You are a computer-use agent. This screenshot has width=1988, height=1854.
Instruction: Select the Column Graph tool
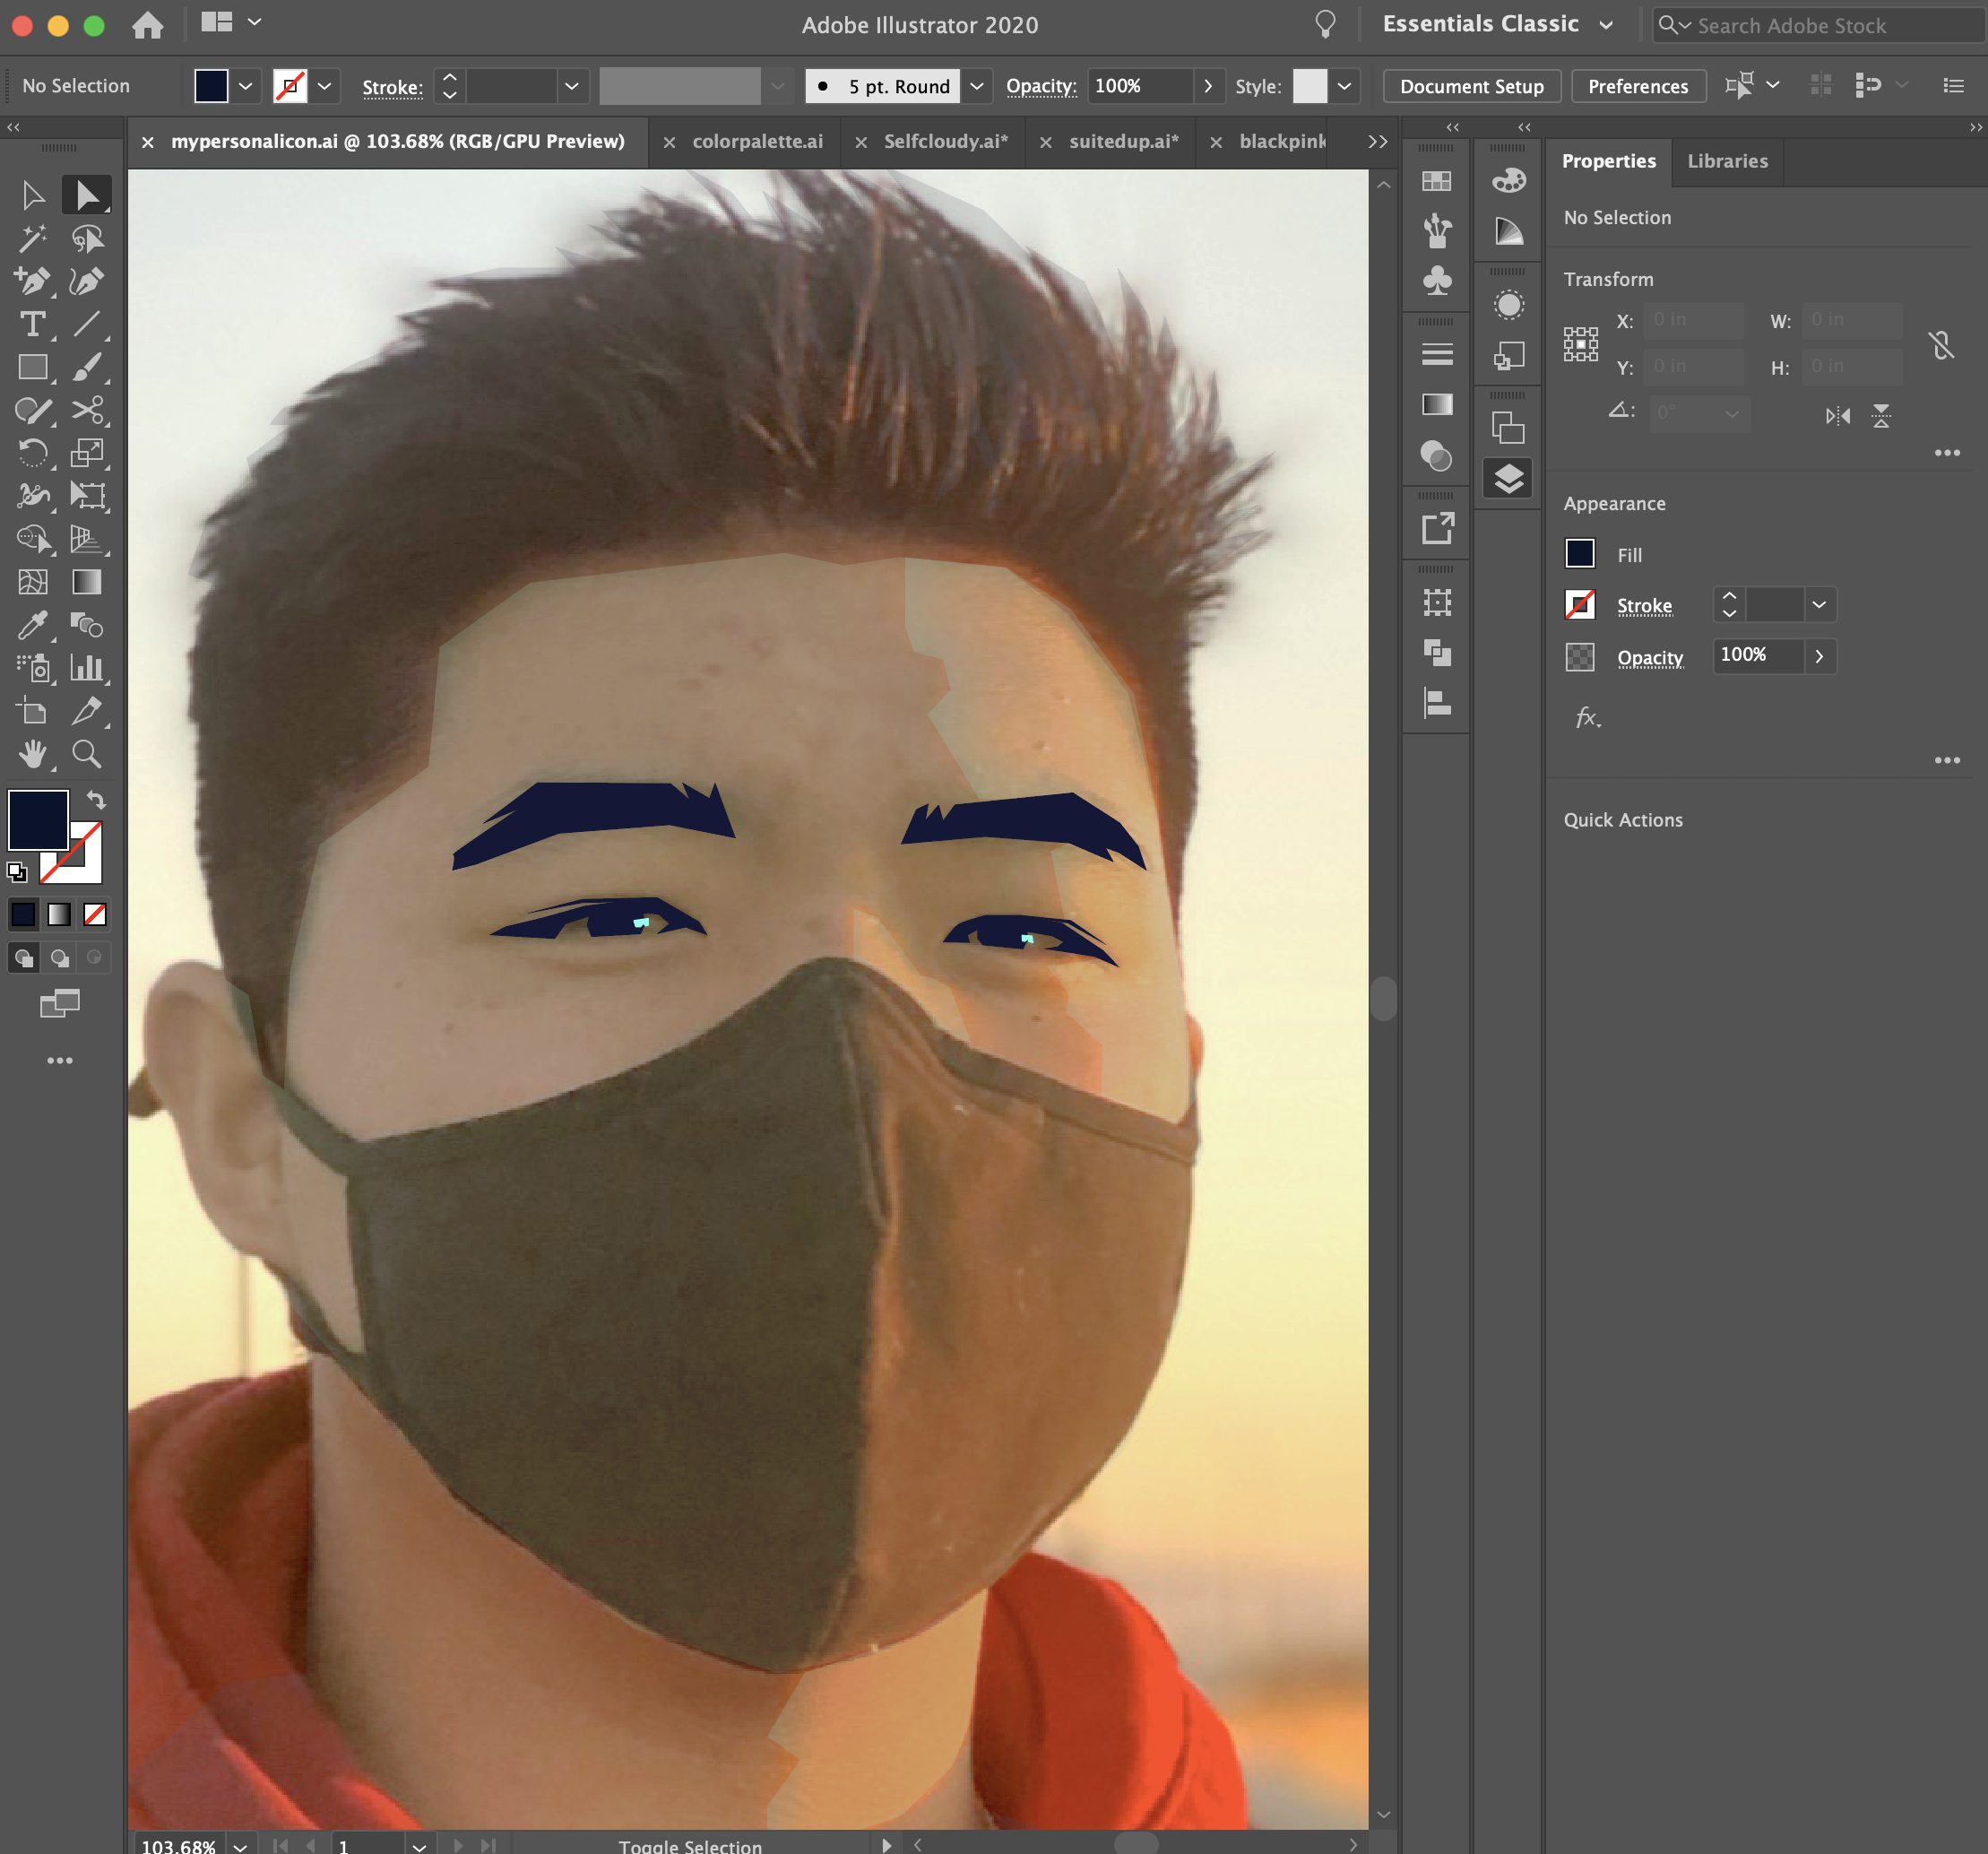[87, 668]
